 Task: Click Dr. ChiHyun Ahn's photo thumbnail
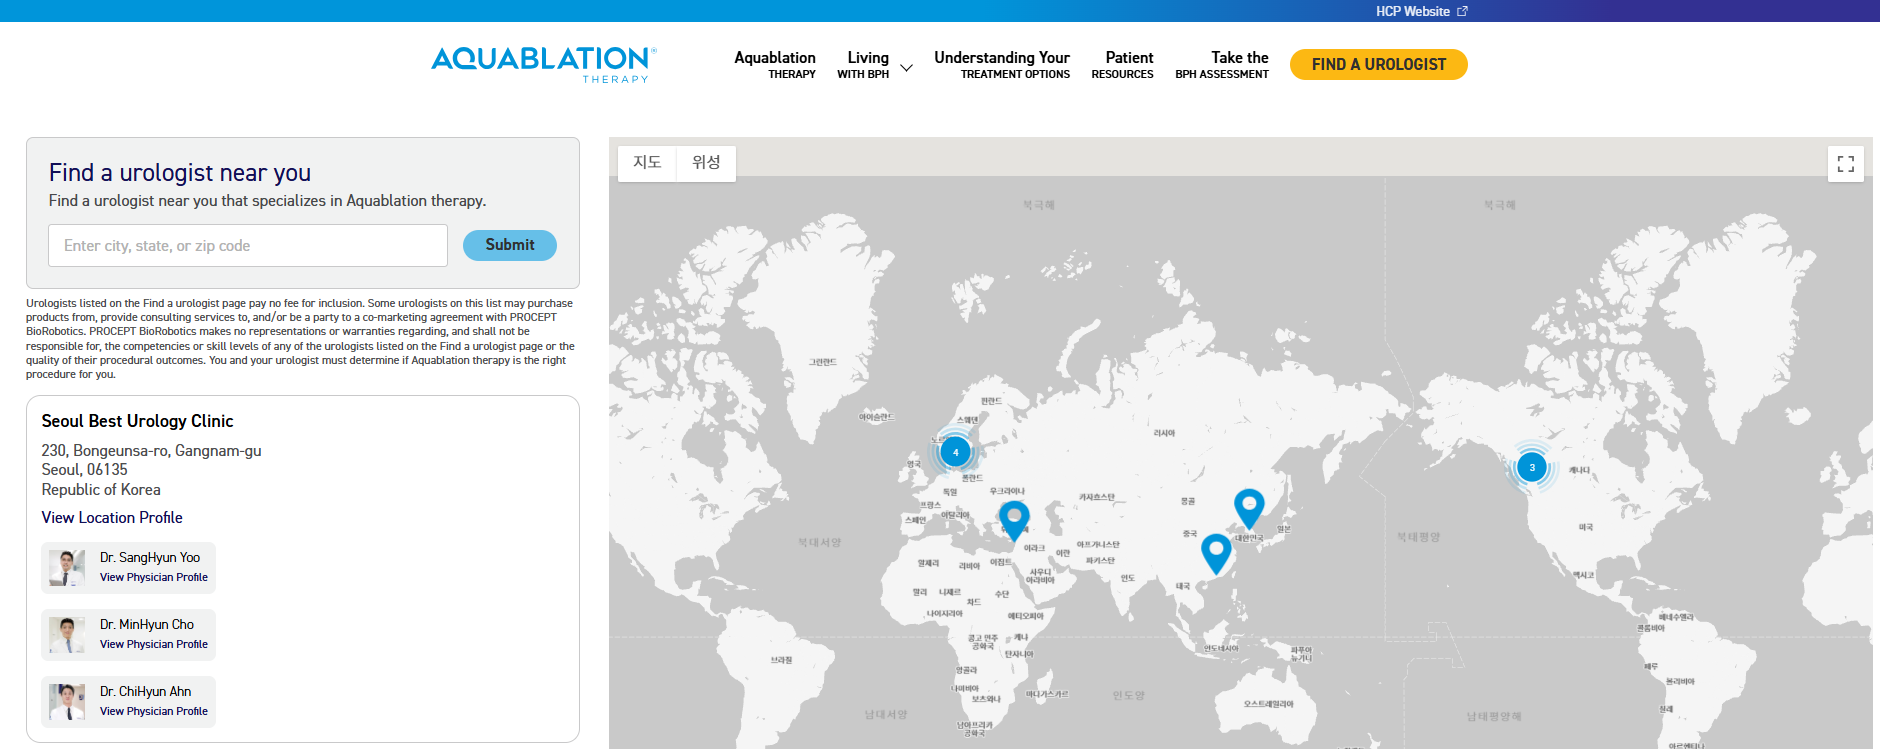tap(67, 701)
